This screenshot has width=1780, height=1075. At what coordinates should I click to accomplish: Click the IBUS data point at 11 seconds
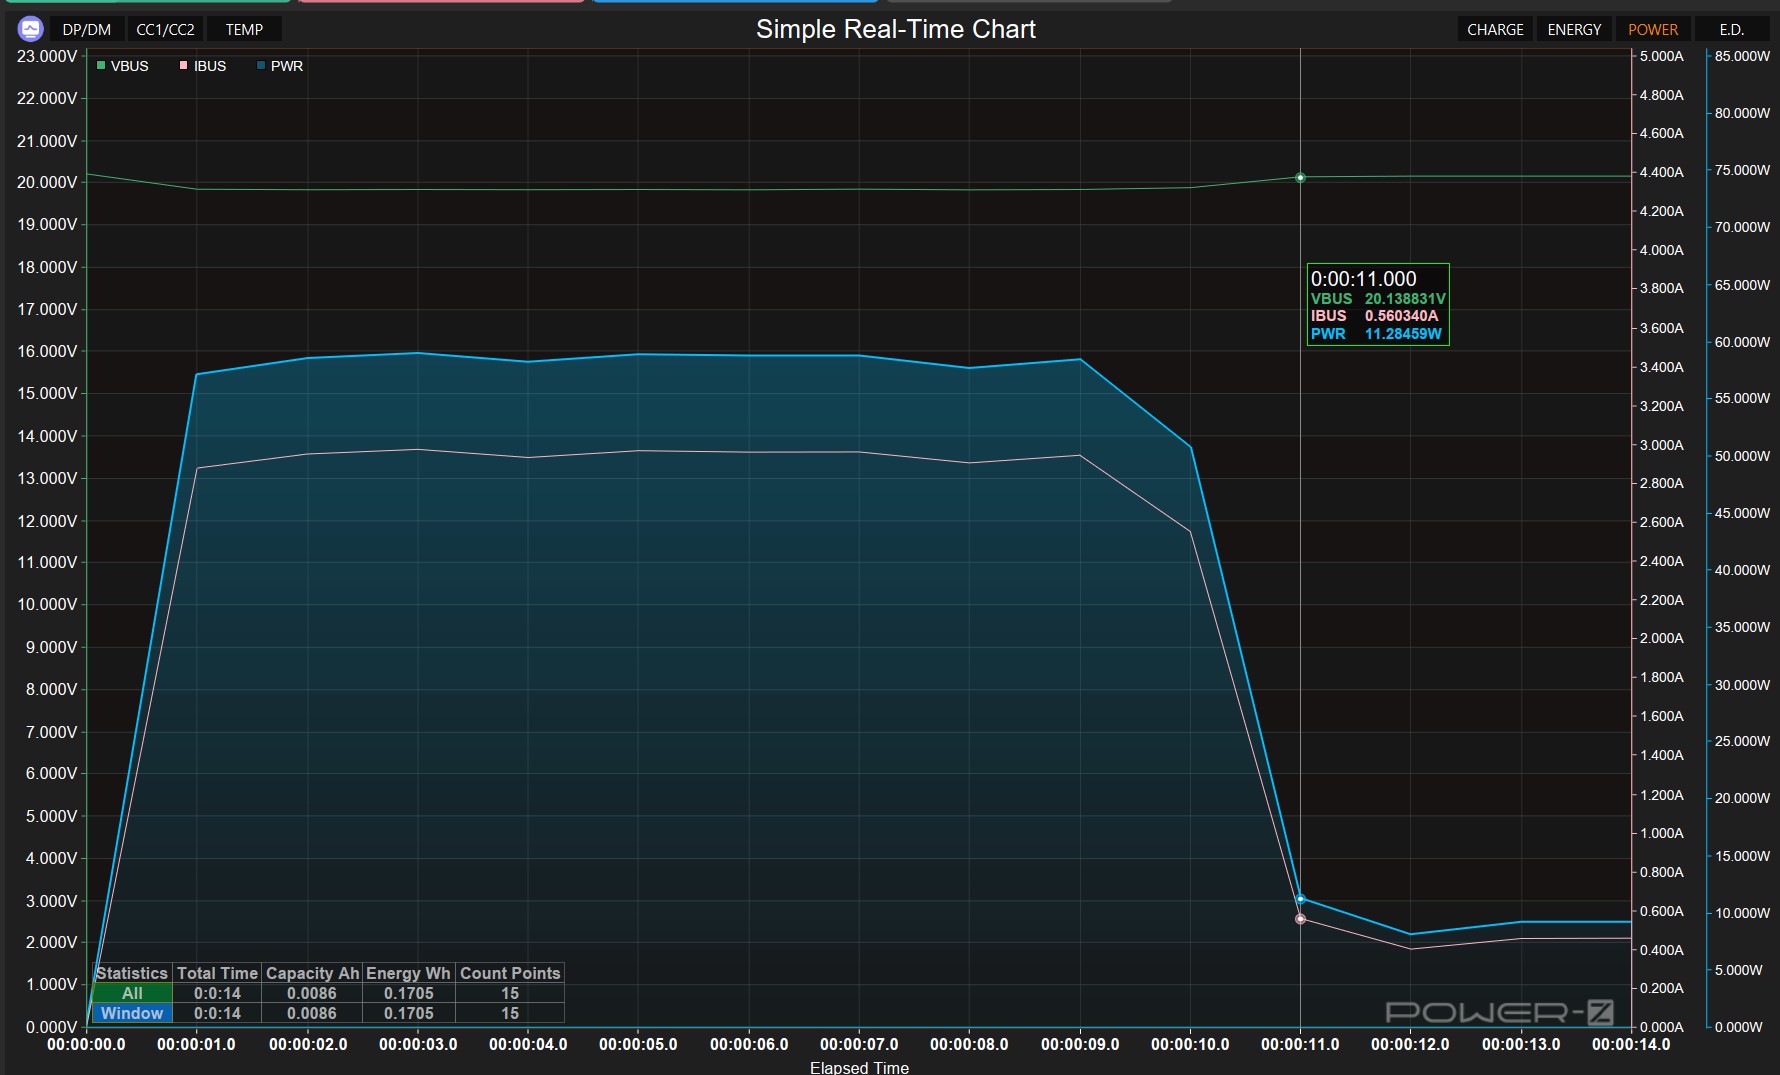[x=1300, y=919]
